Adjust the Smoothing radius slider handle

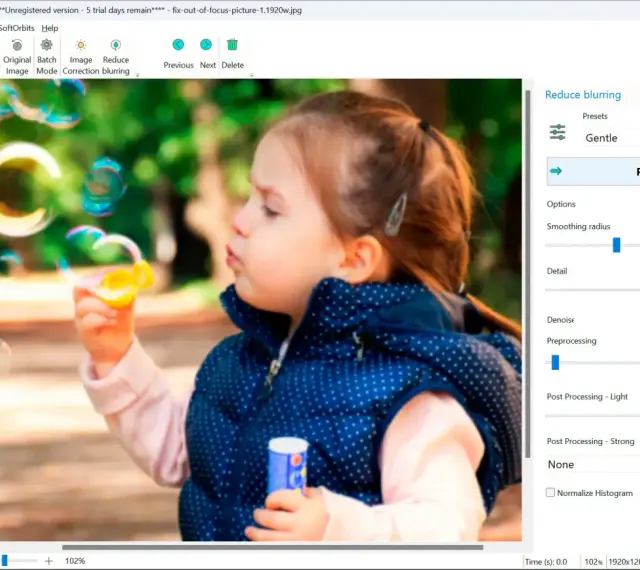coord(616,245)
